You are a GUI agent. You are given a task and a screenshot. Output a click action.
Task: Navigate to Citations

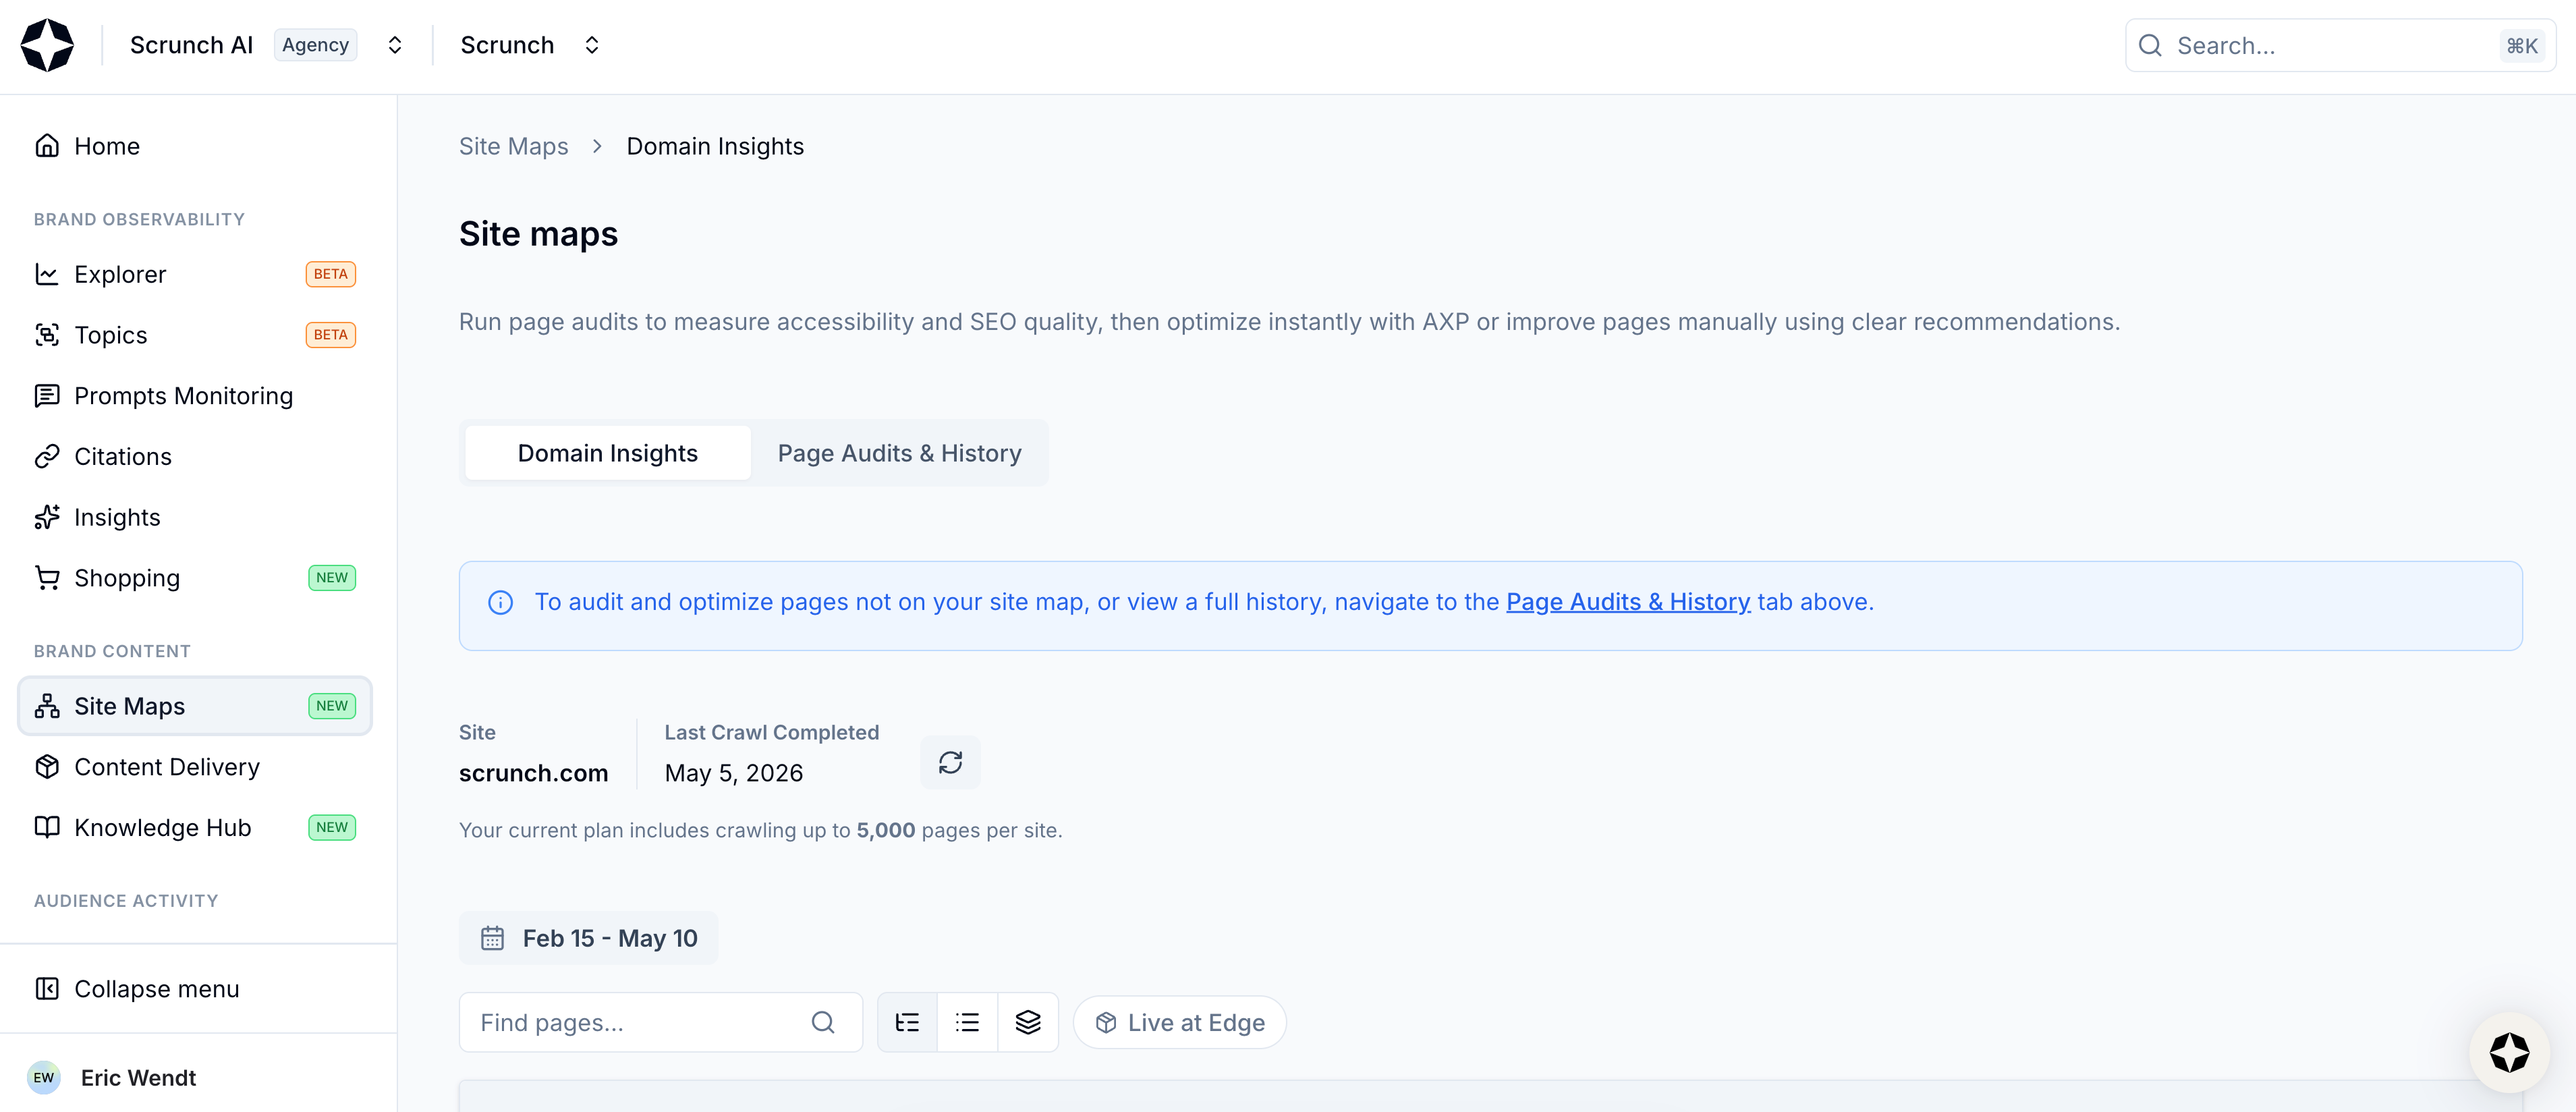point(195,457)
